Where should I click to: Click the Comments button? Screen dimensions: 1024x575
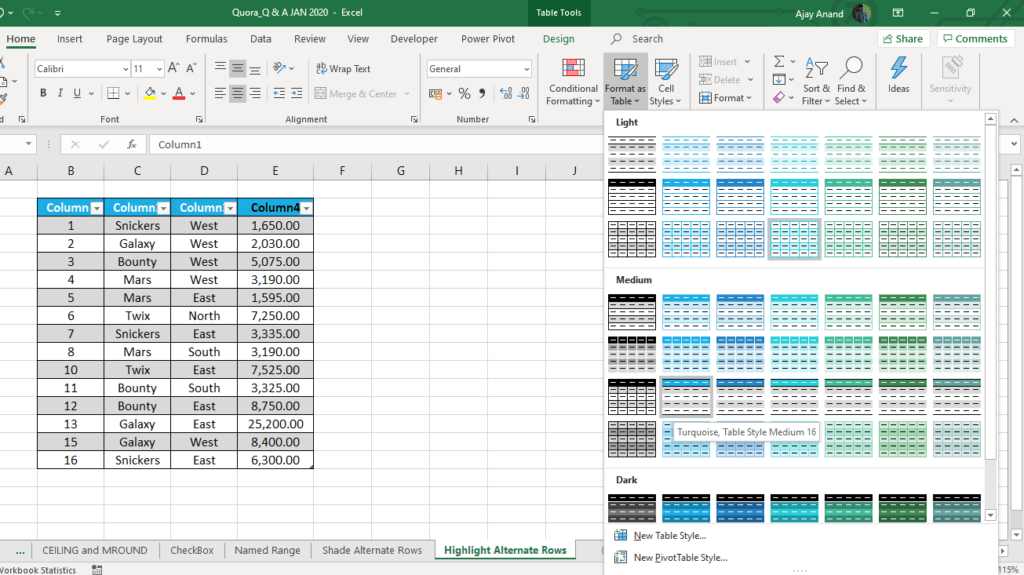[x=976, y=39]
